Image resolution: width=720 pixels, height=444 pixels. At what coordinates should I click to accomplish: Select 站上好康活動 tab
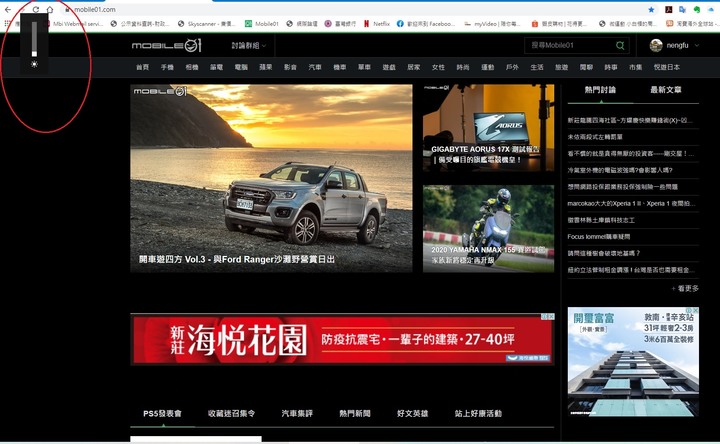(x=478, y=414)
